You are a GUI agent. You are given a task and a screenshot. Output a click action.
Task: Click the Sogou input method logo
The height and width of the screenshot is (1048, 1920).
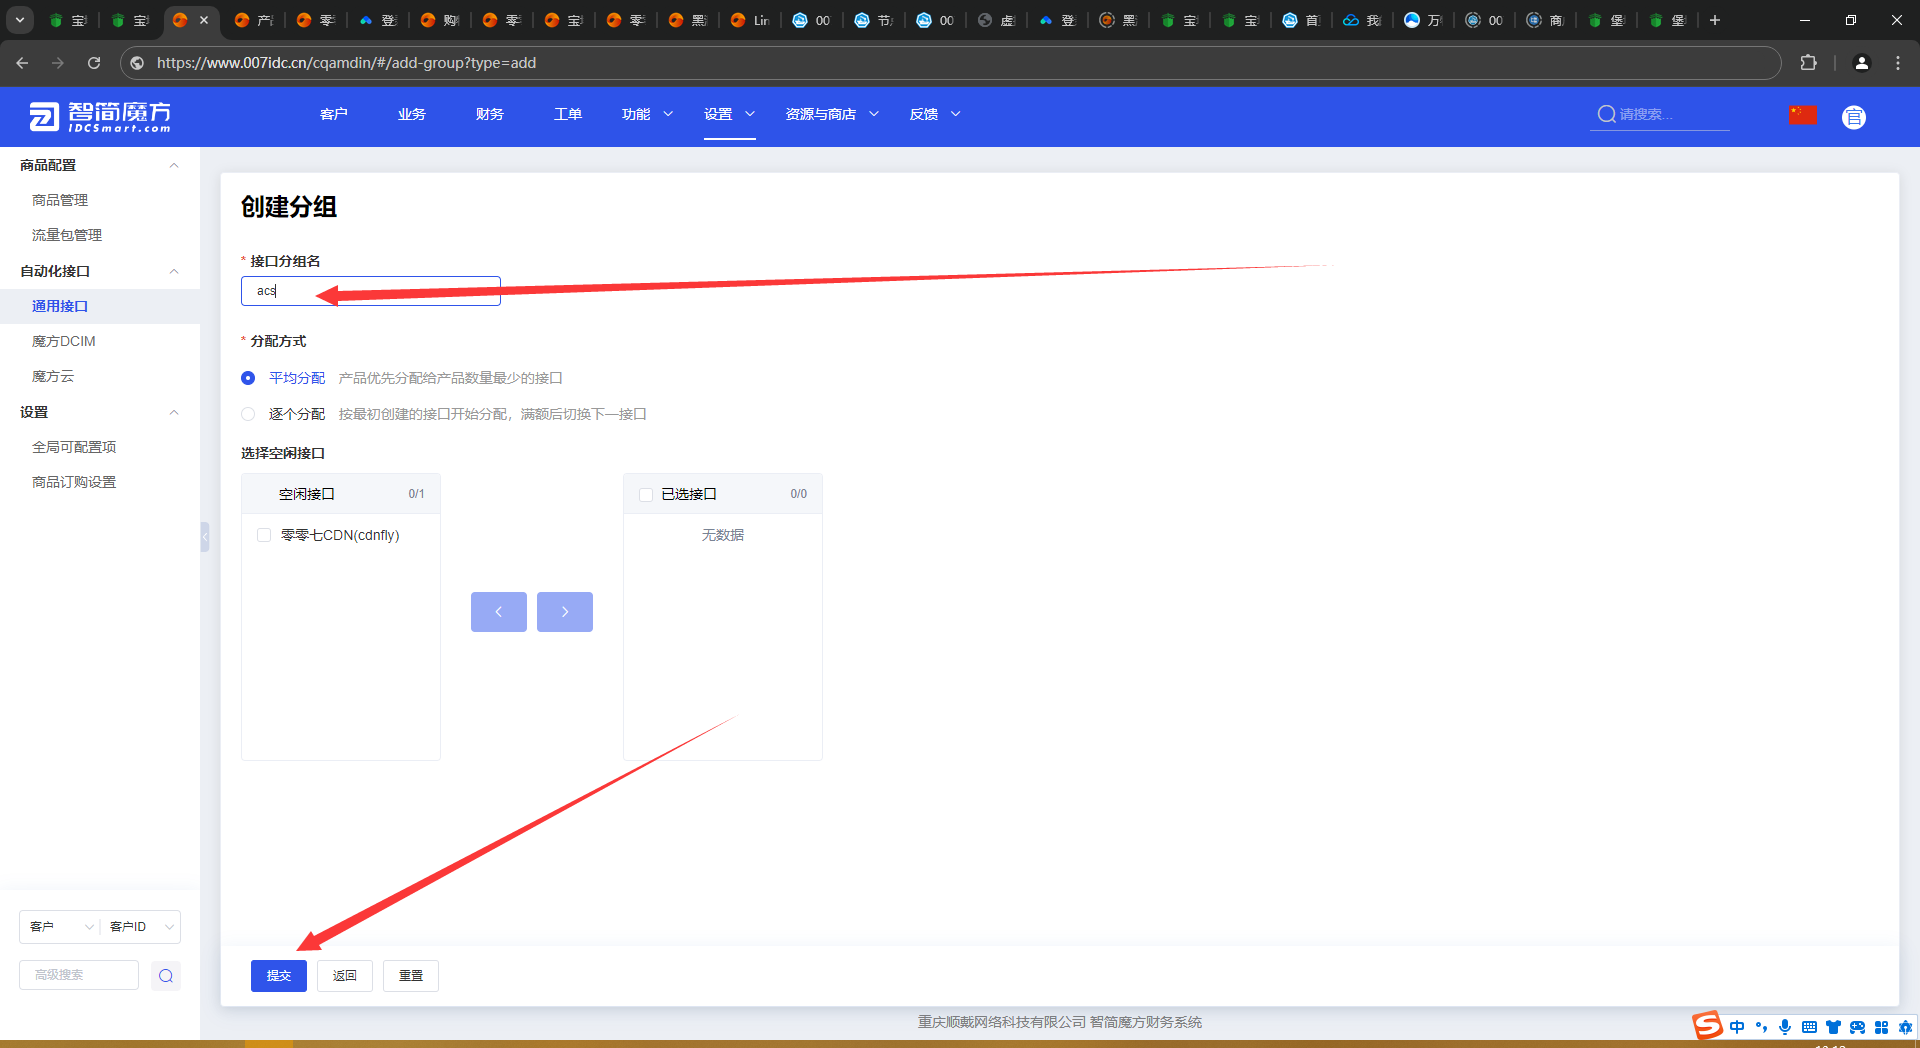coord(1707,1025)
